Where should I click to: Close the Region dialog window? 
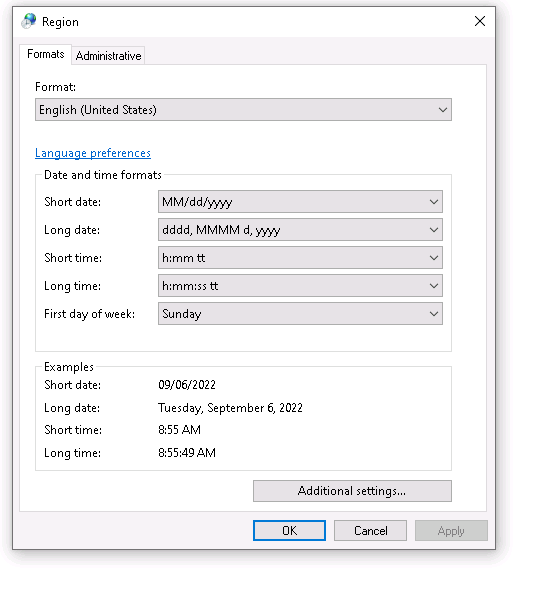480,21
